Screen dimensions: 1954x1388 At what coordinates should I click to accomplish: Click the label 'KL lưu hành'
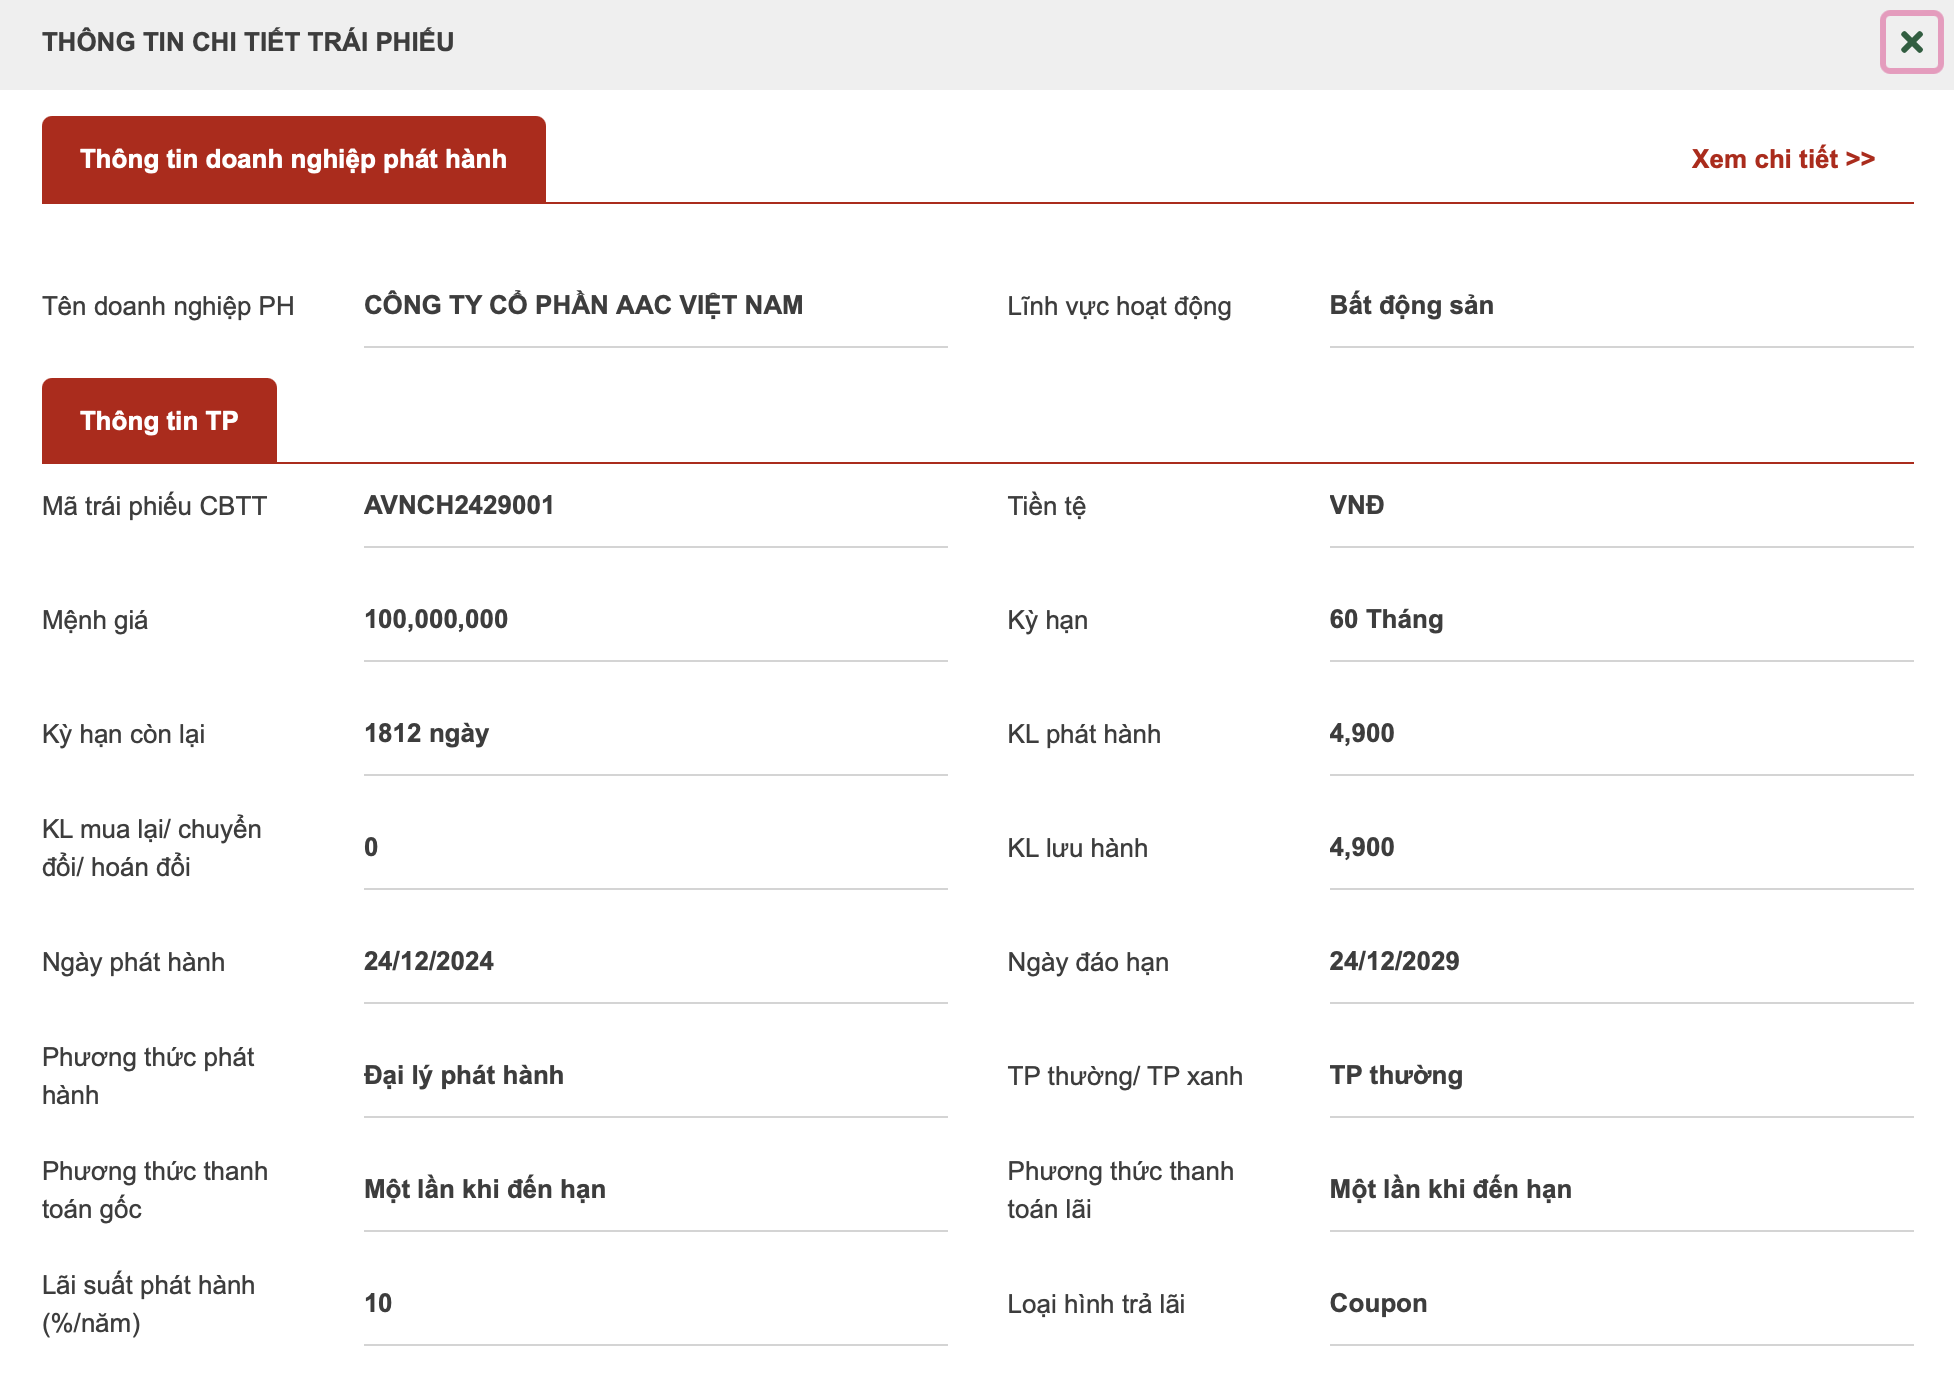pyautogui.click(x=1077, y=848)
